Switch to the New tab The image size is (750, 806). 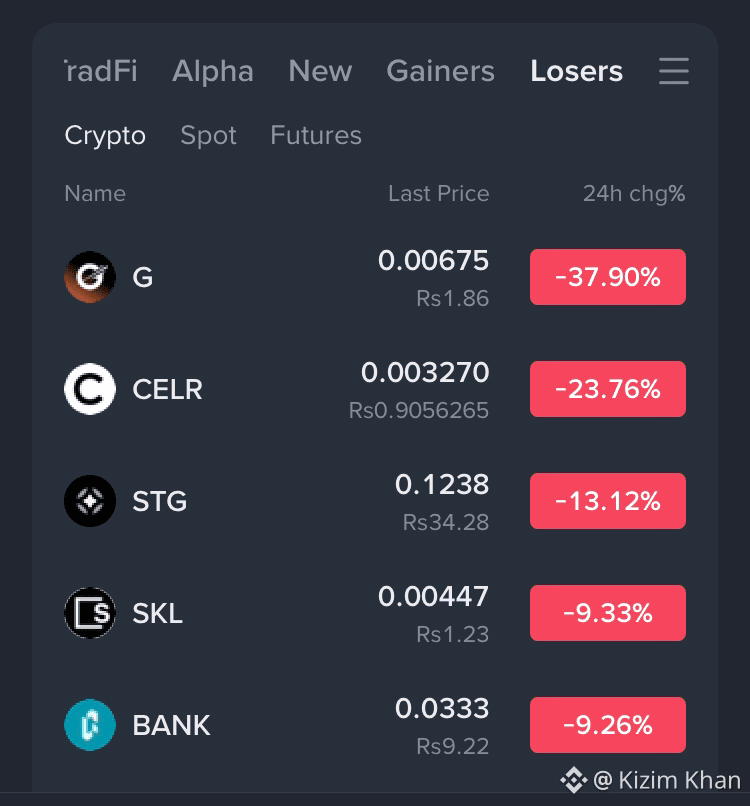320,71
